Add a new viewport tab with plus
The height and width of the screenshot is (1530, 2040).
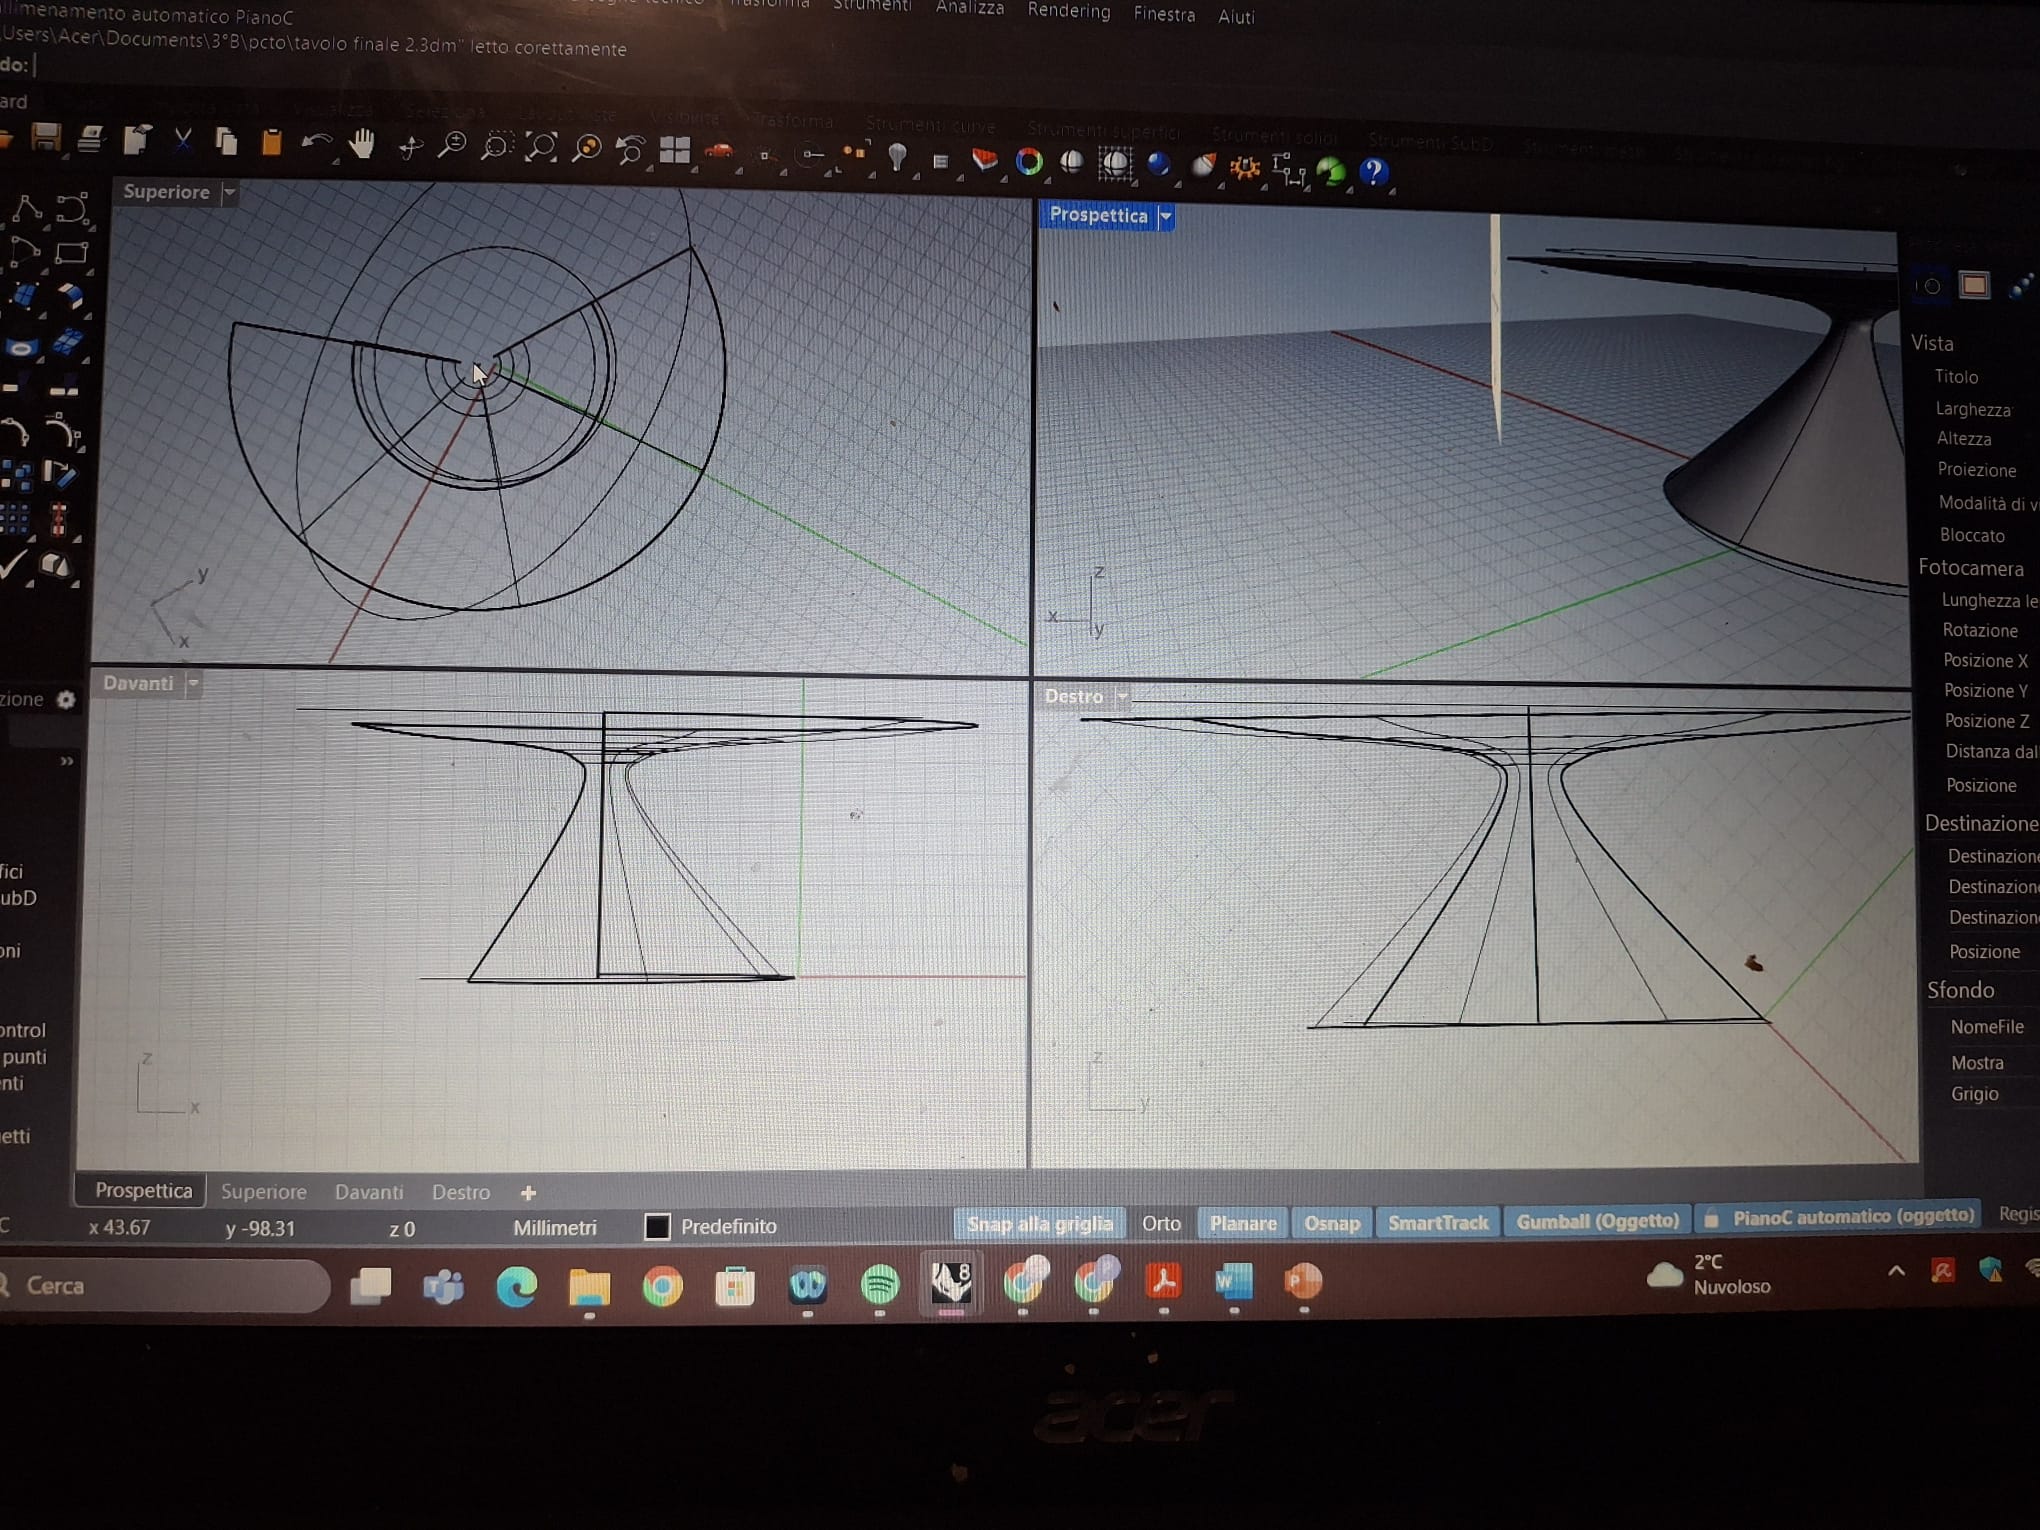tap(528, 1193)
